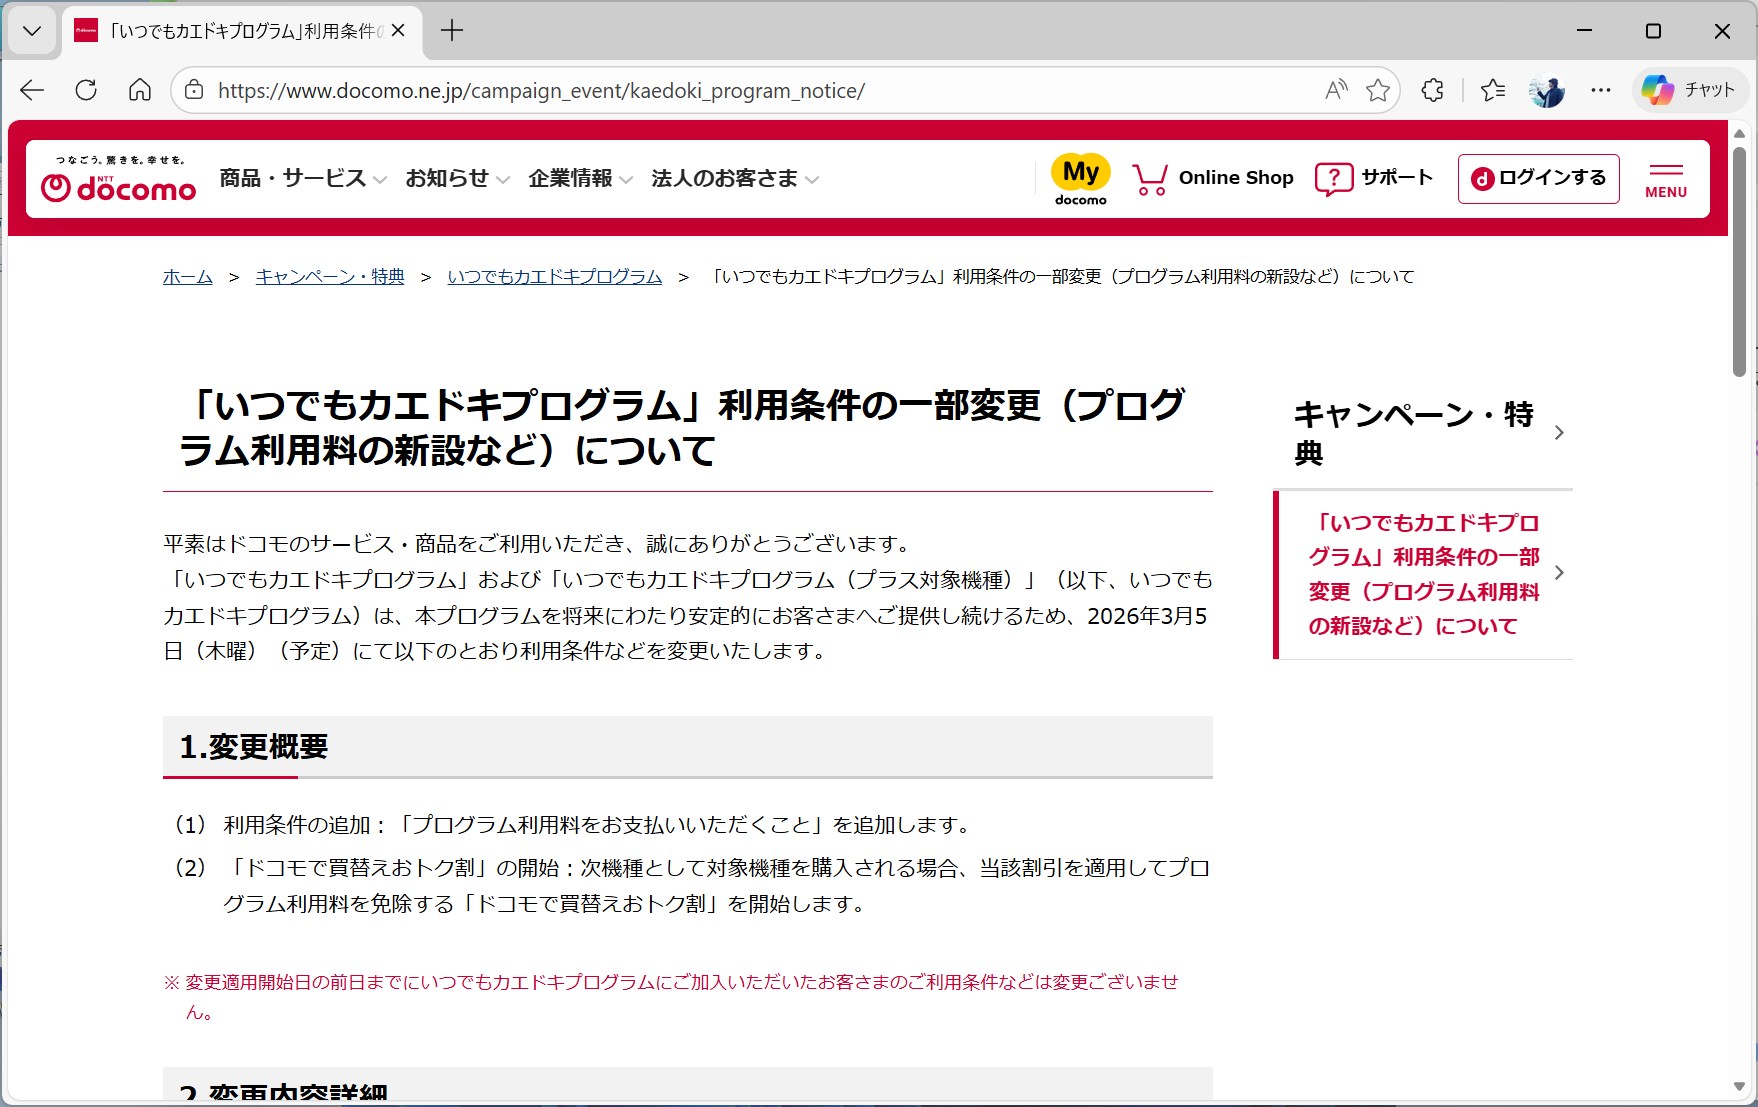The width and height of the screenshot is (1758, 1107).
Task: Open the Online Shop cart icon
Action: (x=1148, y=177)
